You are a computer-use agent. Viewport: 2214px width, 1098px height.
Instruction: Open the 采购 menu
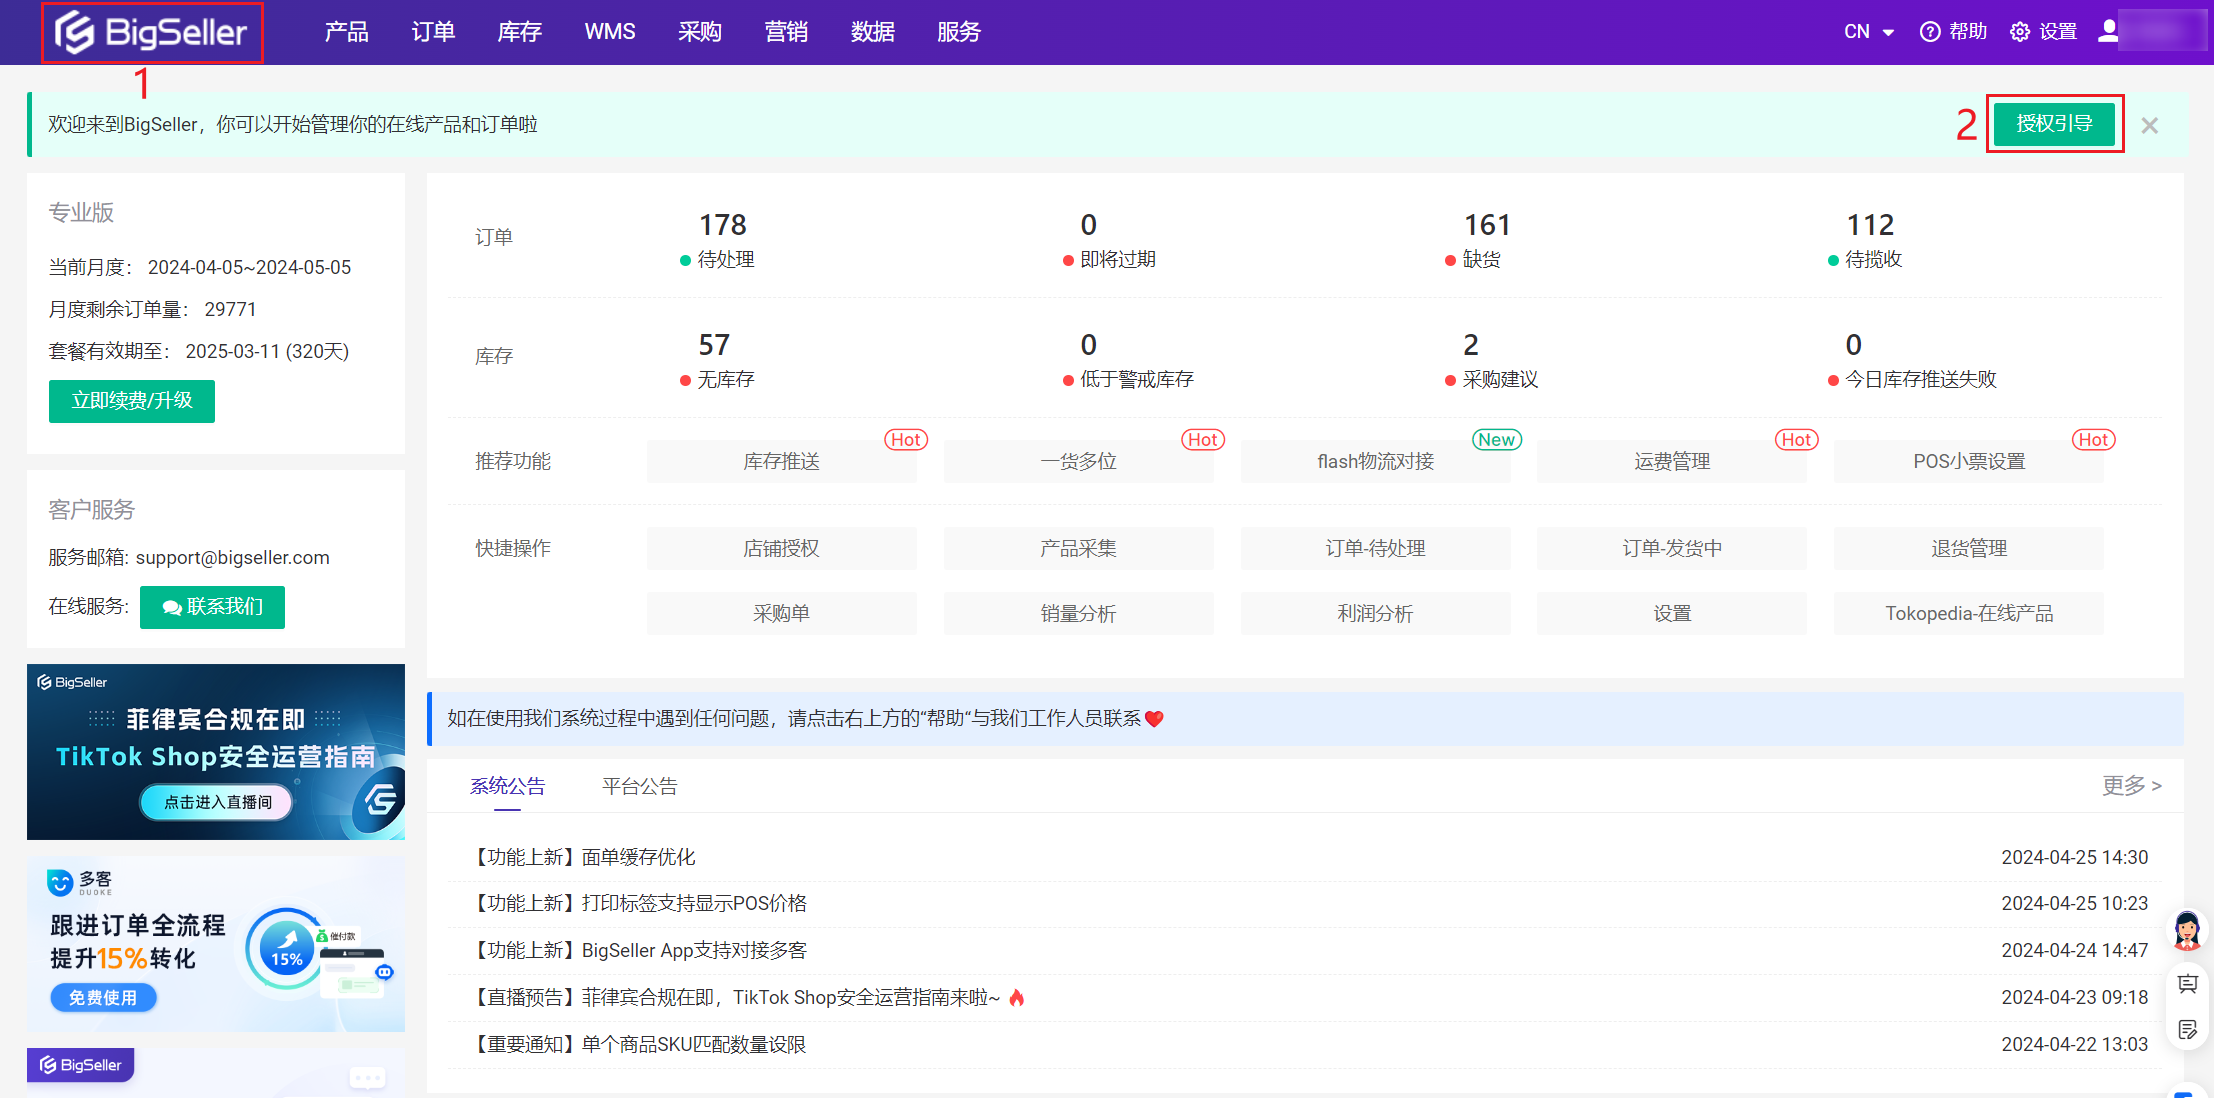[700, 32]
